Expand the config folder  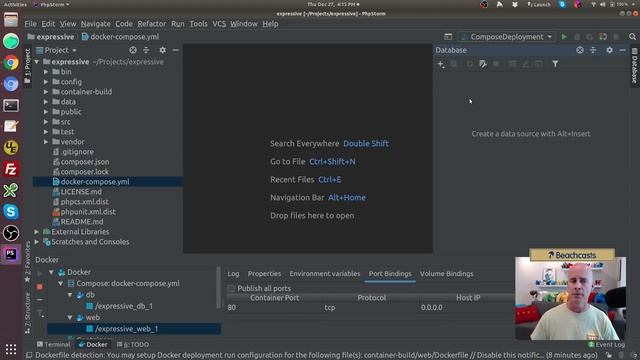[46, 82]
